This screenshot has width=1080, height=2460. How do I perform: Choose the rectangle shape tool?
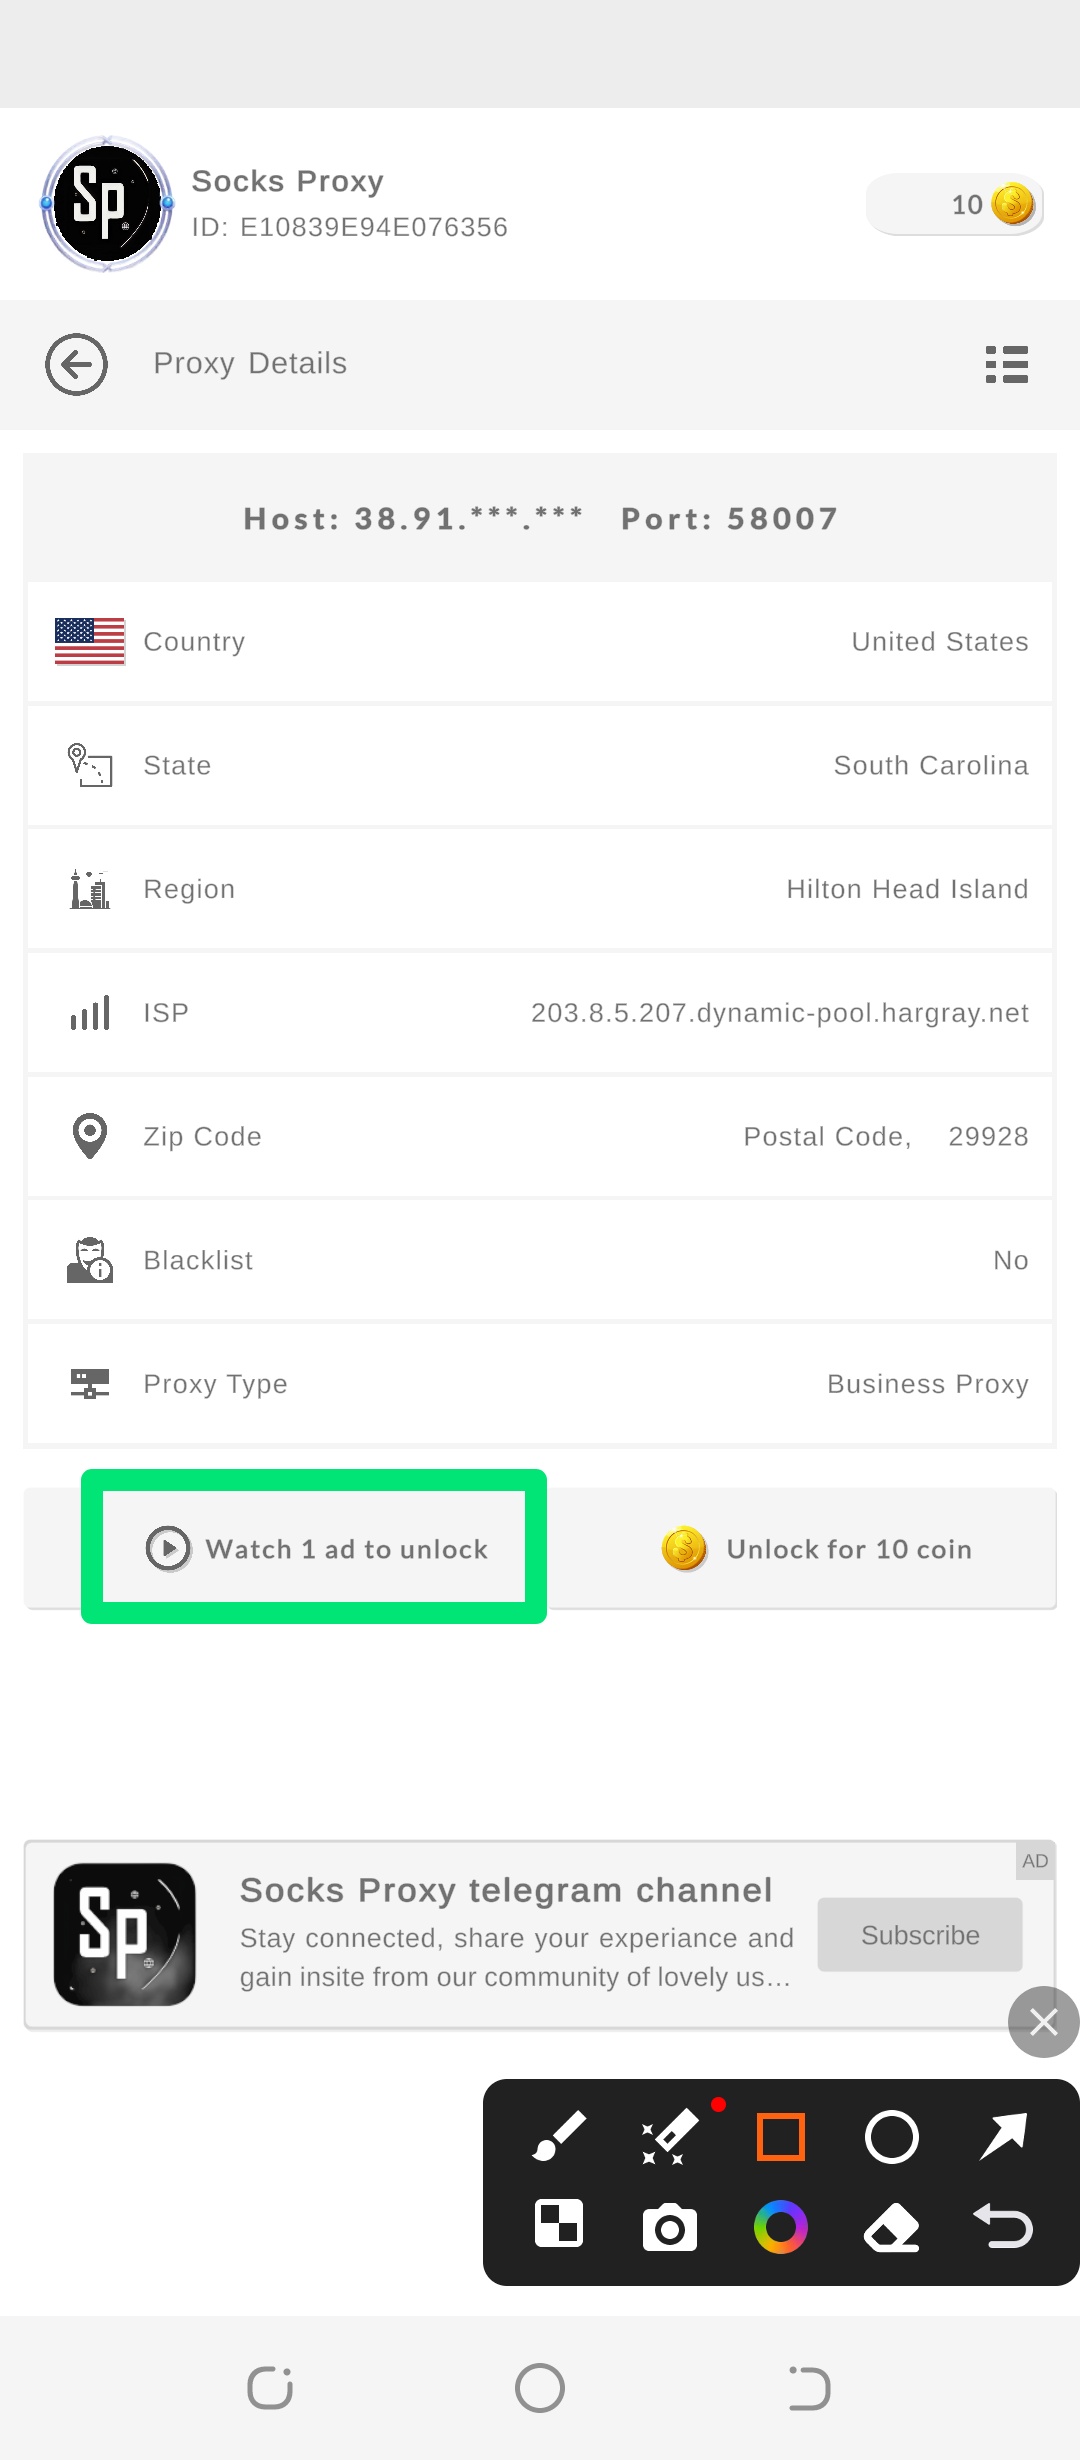point(781,2137)
